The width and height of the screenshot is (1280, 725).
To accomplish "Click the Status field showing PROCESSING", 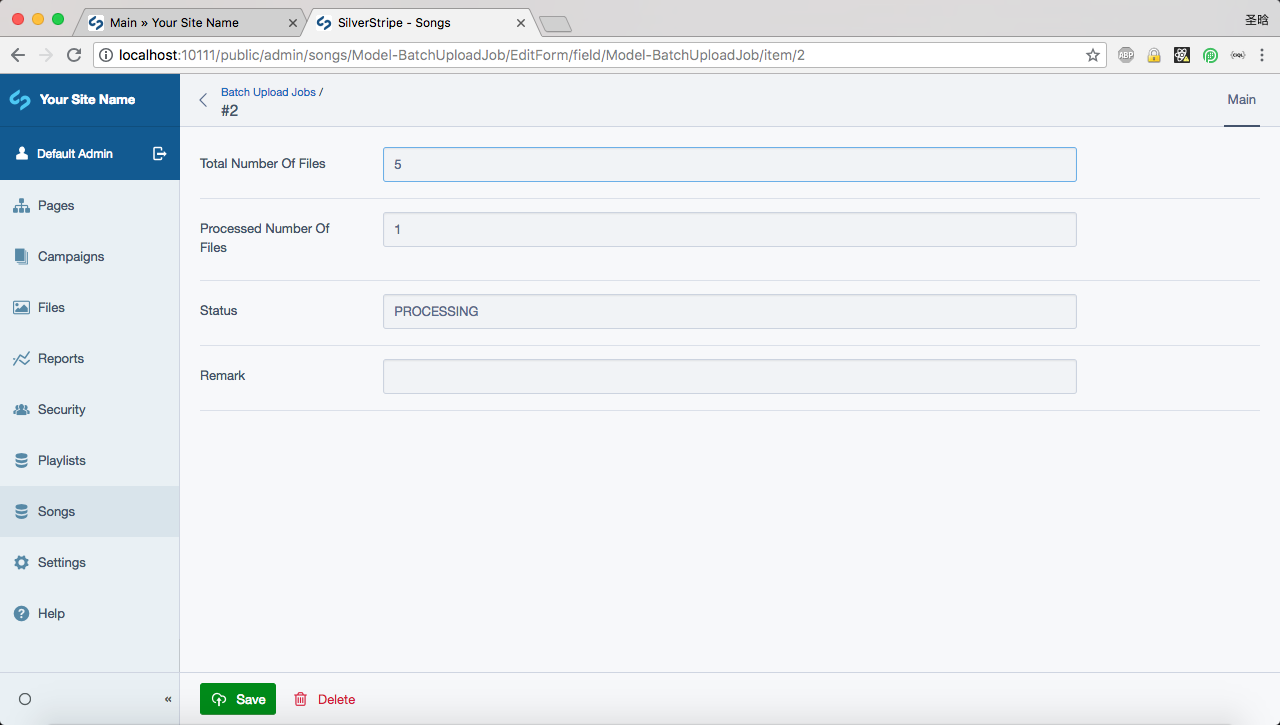I will click(x=730, y=312).
